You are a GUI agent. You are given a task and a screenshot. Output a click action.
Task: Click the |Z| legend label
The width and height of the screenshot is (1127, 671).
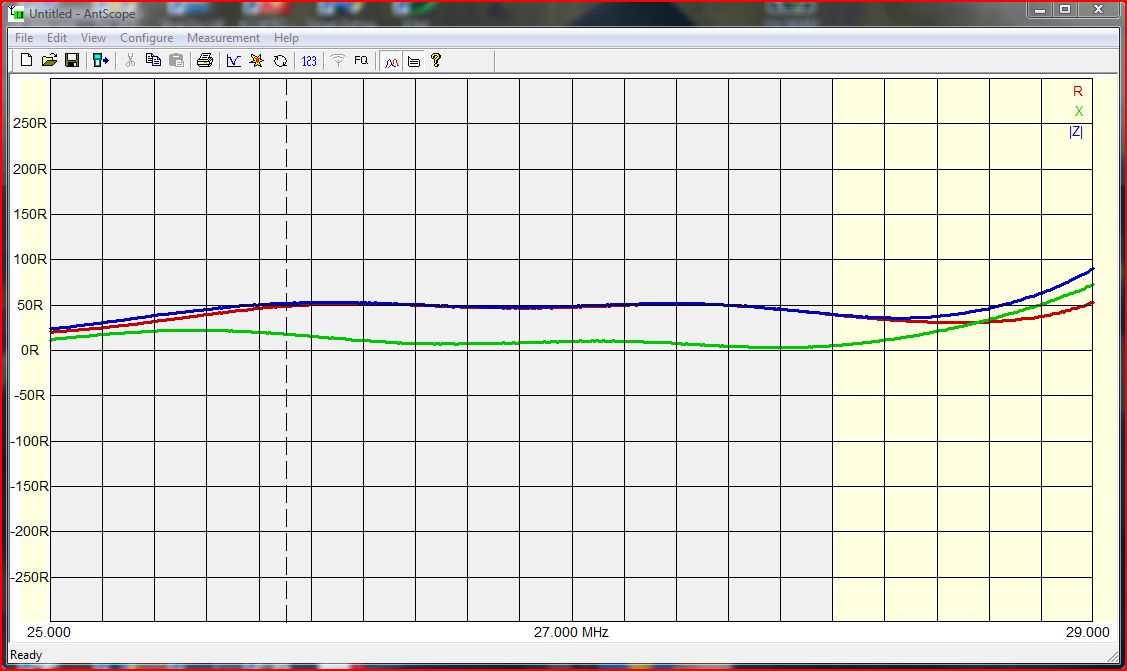click(x=1076, y=131)
